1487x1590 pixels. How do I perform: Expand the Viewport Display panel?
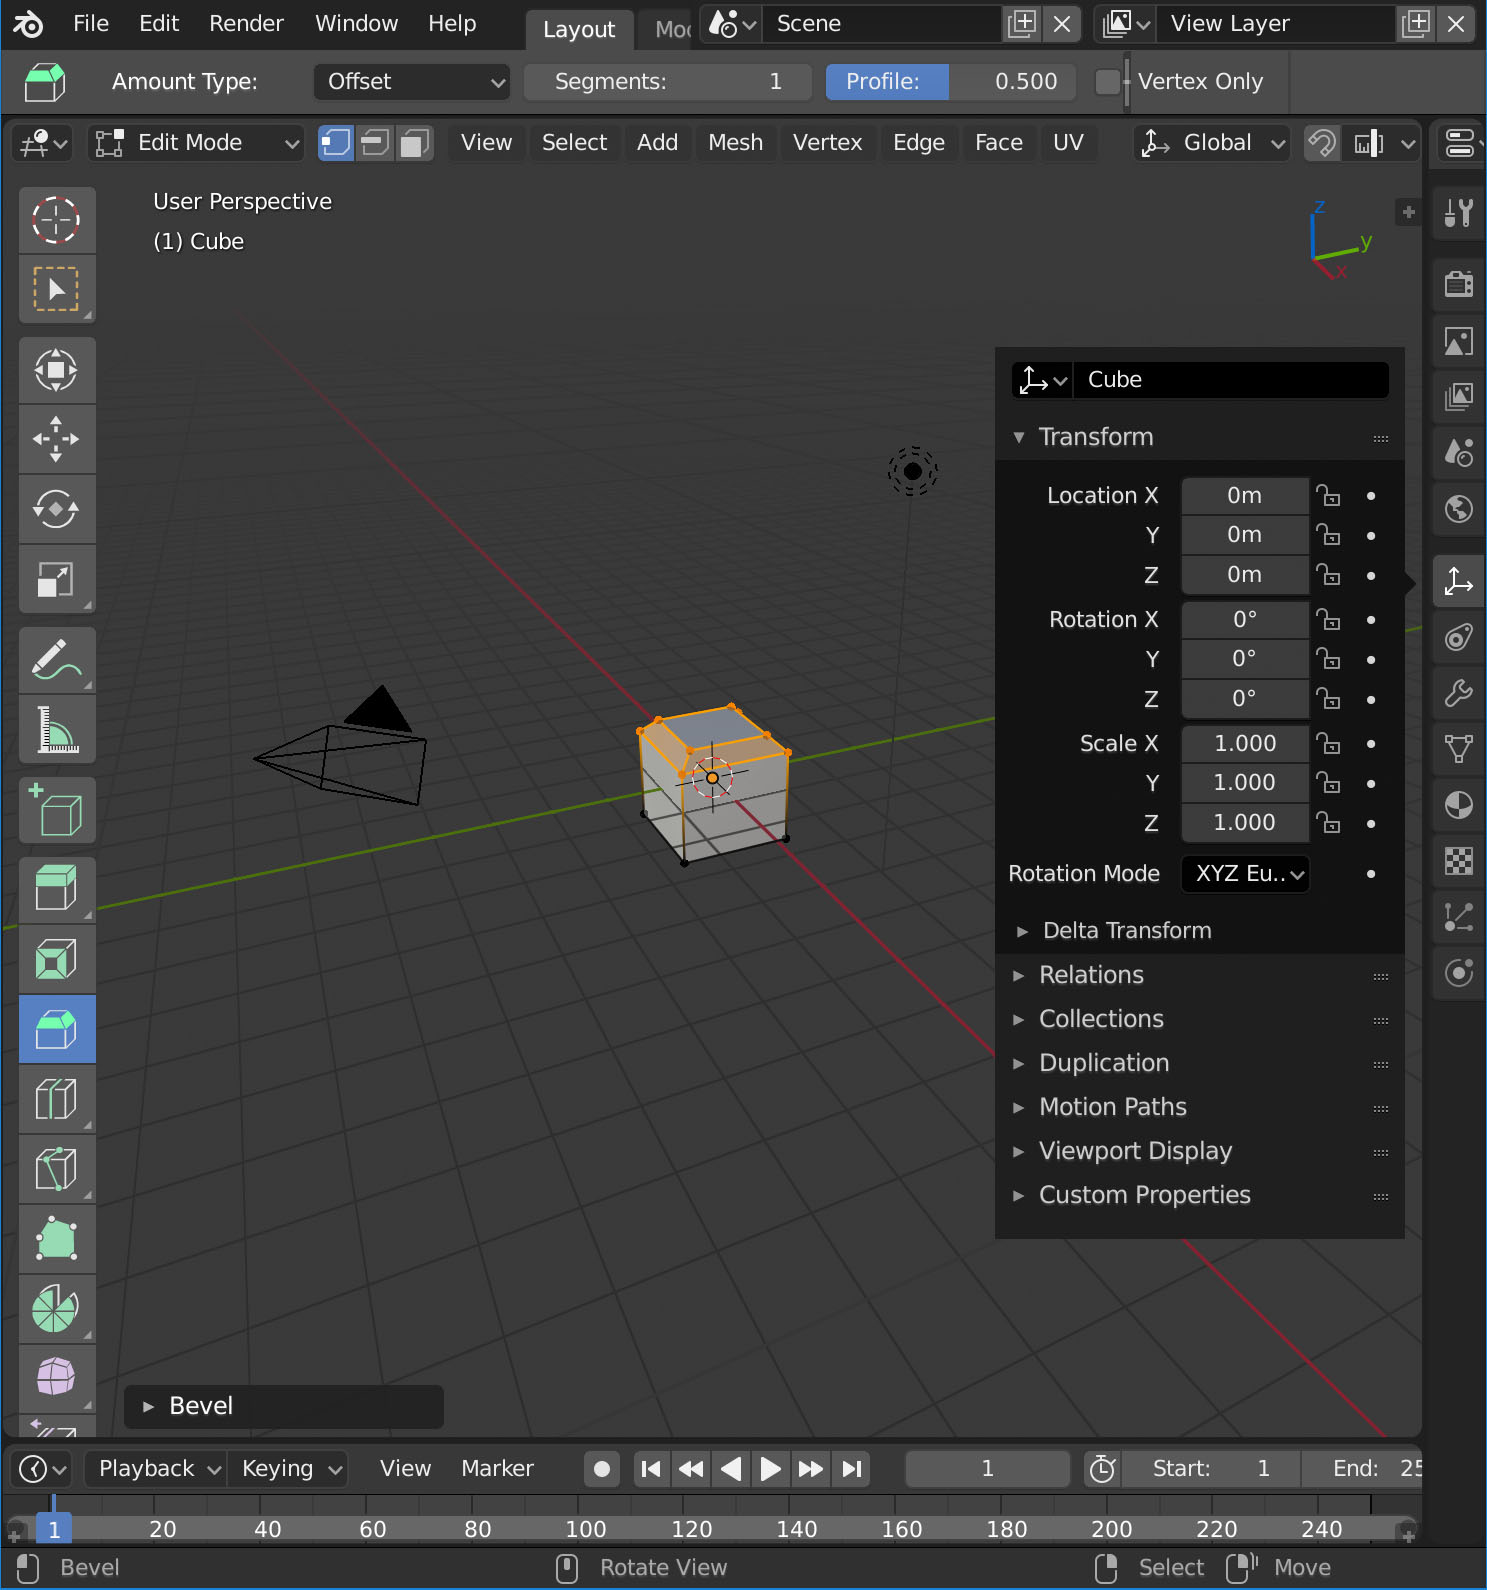(x=1136, y=1151)
